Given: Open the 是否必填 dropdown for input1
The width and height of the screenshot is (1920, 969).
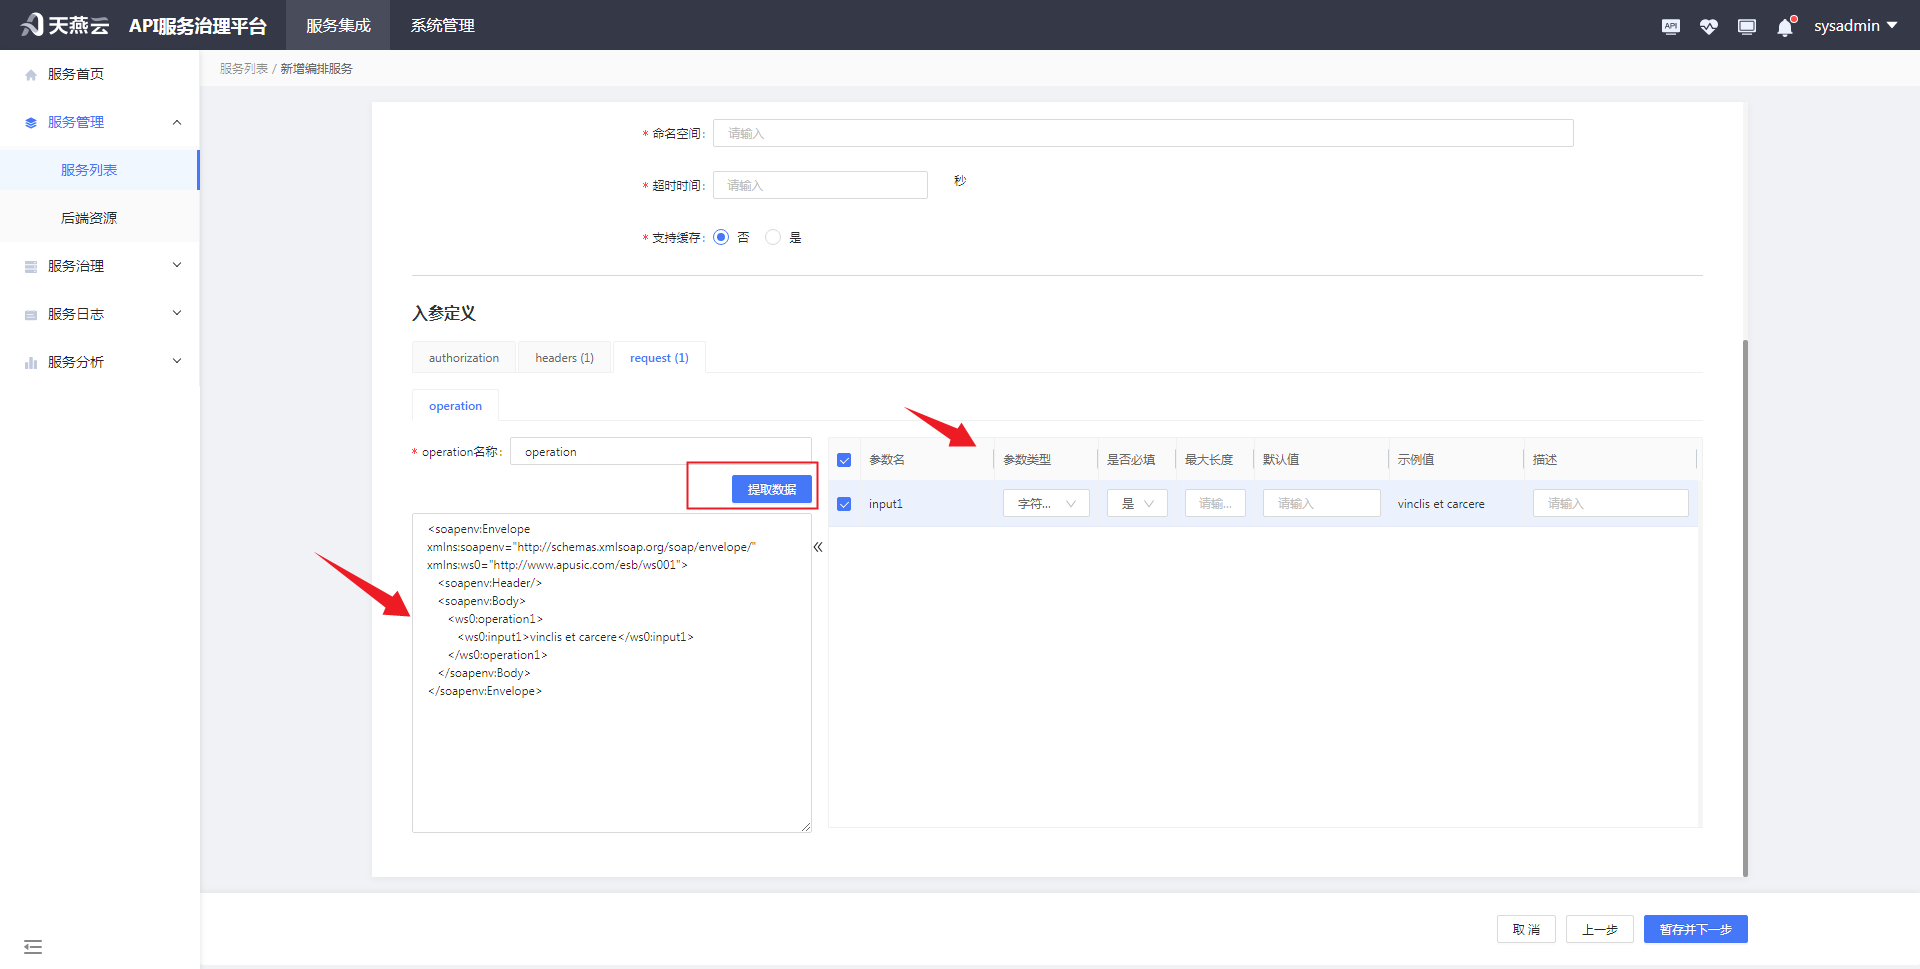Looking at the screenshot, I should (1137, 503).
